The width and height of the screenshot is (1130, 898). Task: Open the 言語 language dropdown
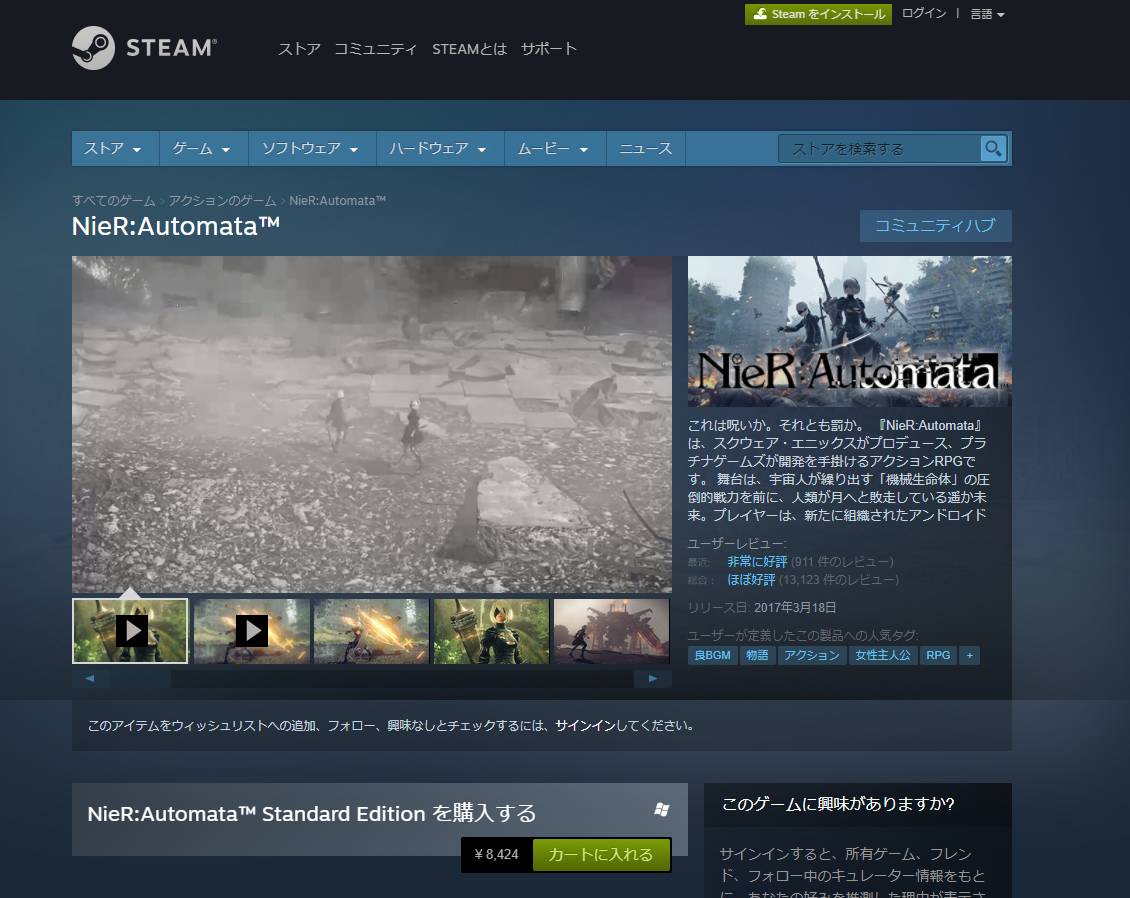pyautogui.click(x=987, y=14)
